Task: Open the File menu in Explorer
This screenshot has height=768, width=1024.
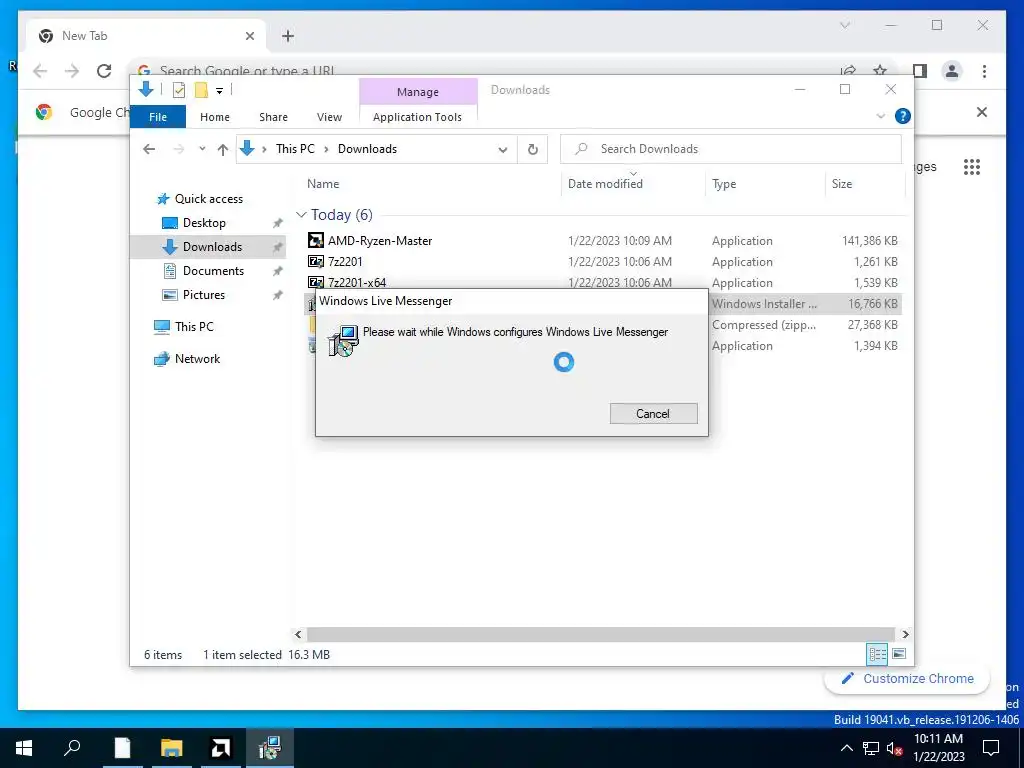Action: tap(158, 117)
